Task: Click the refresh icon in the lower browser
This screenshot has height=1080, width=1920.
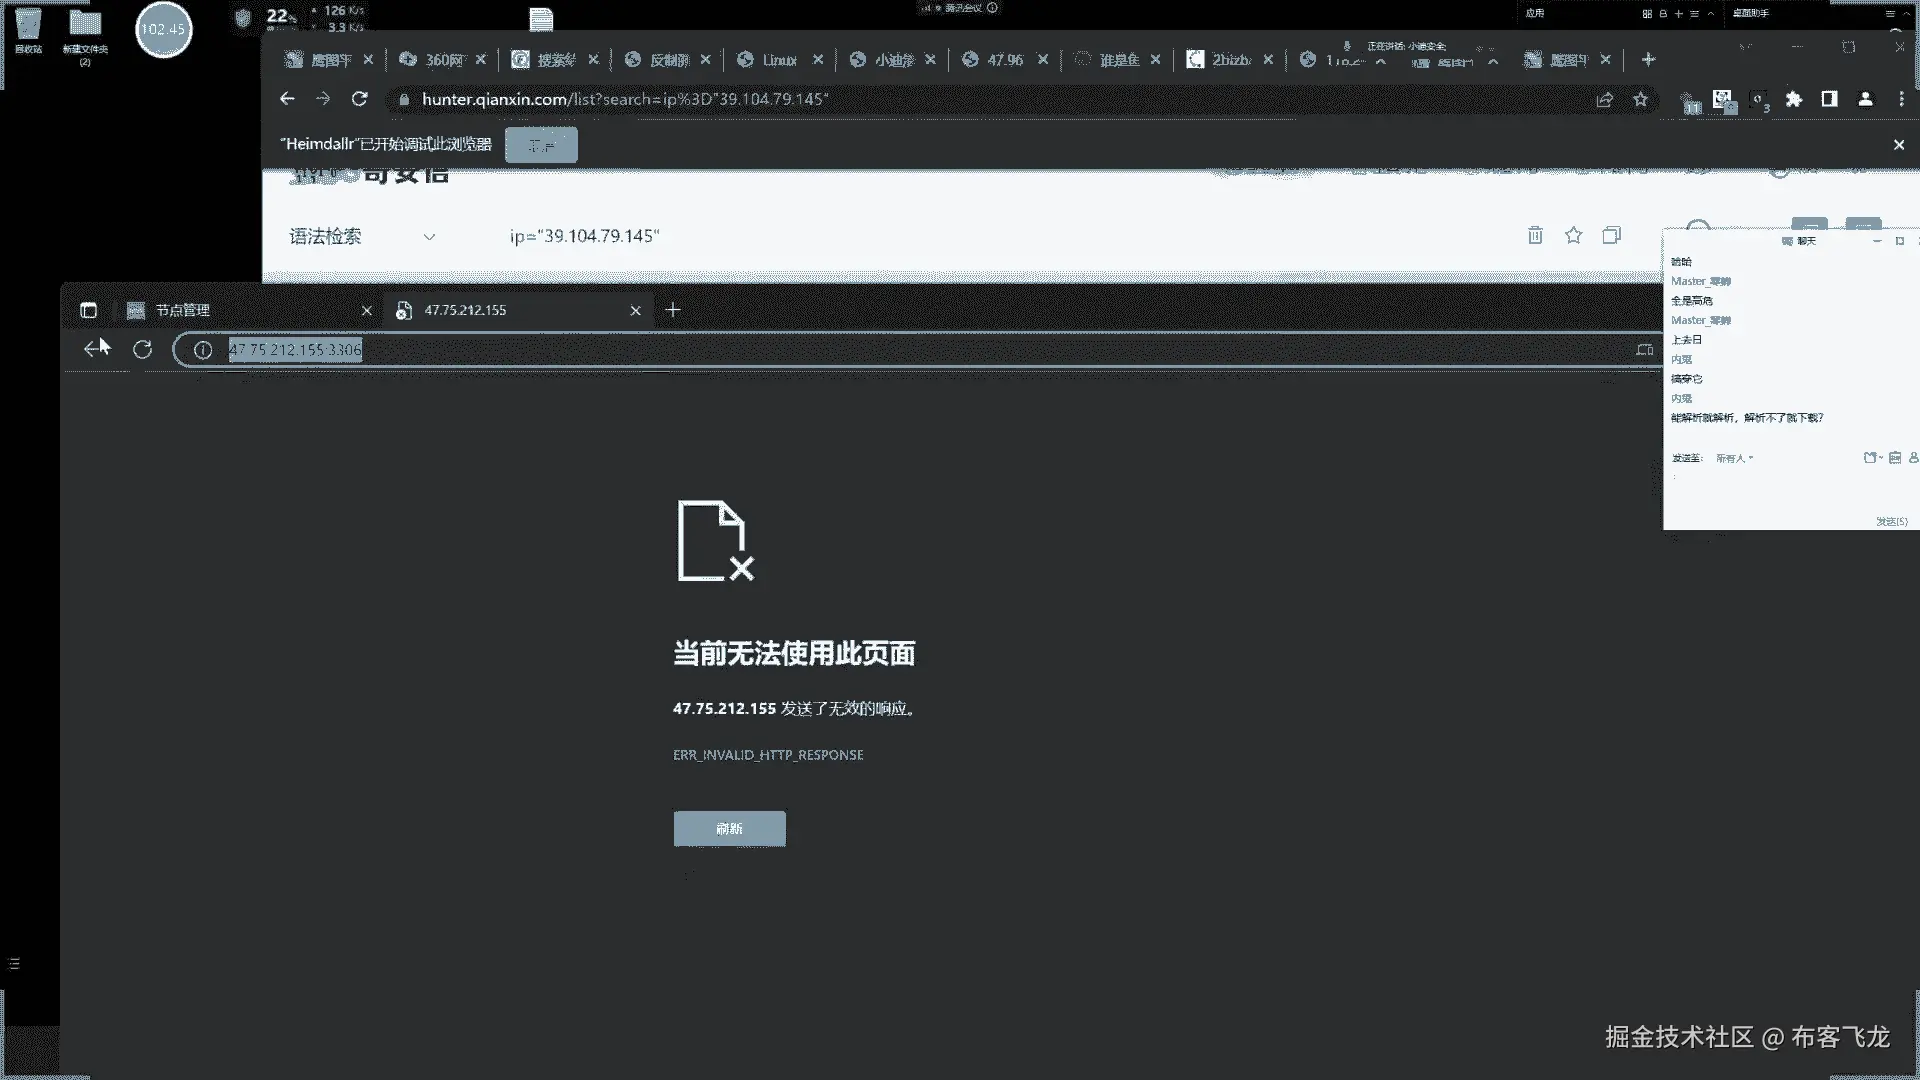Action: tap(143, 349)
